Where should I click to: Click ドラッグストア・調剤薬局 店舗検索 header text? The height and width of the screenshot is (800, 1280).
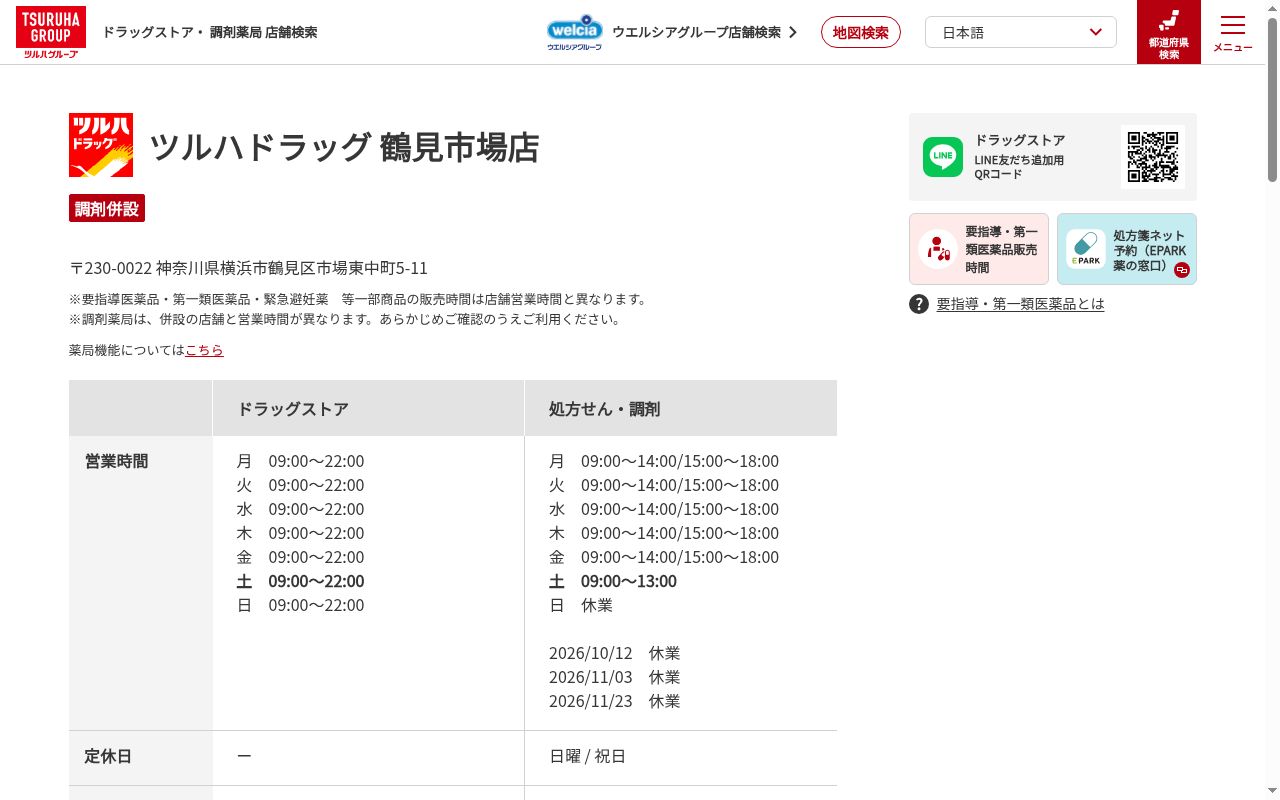click(210, 32)
